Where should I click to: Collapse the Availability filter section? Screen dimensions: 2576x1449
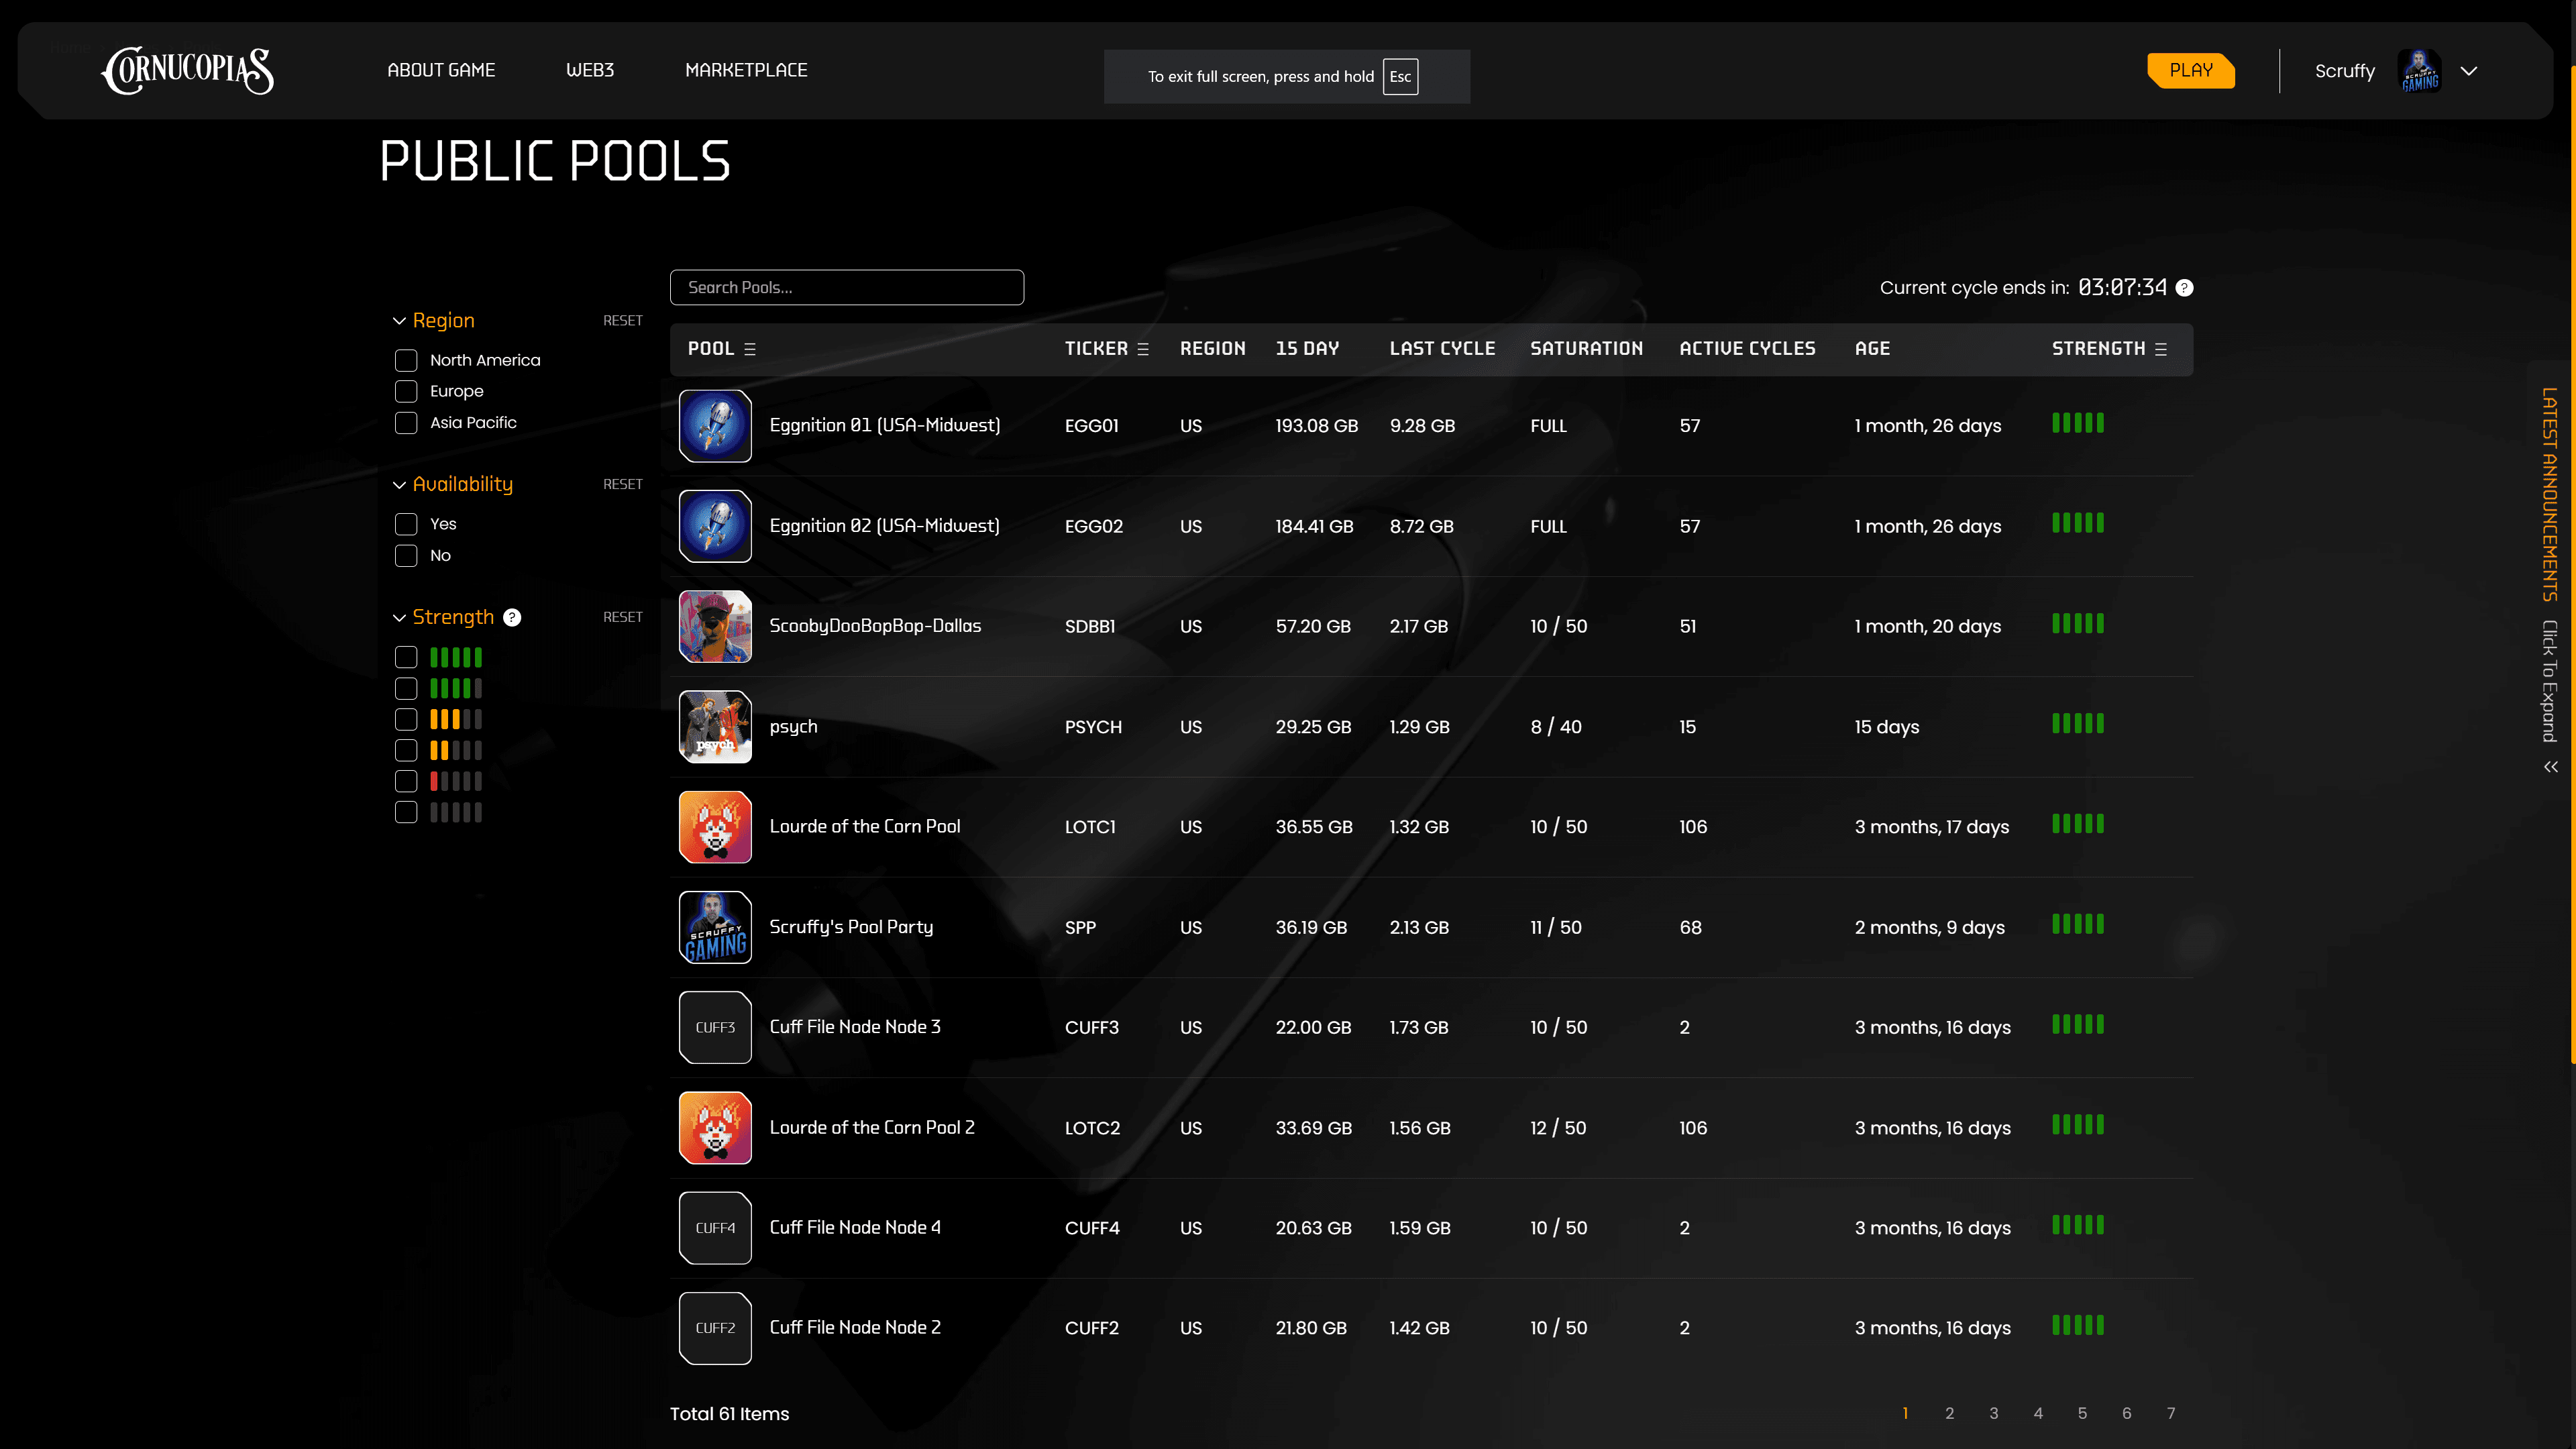pyautogui.click(x=399, y=485)
